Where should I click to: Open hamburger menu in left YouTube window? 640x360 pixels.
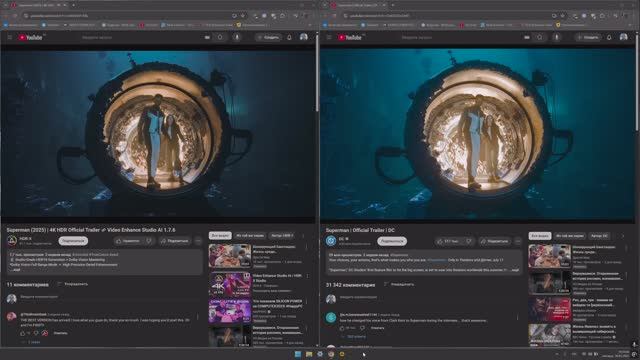(x=9, y=38)
